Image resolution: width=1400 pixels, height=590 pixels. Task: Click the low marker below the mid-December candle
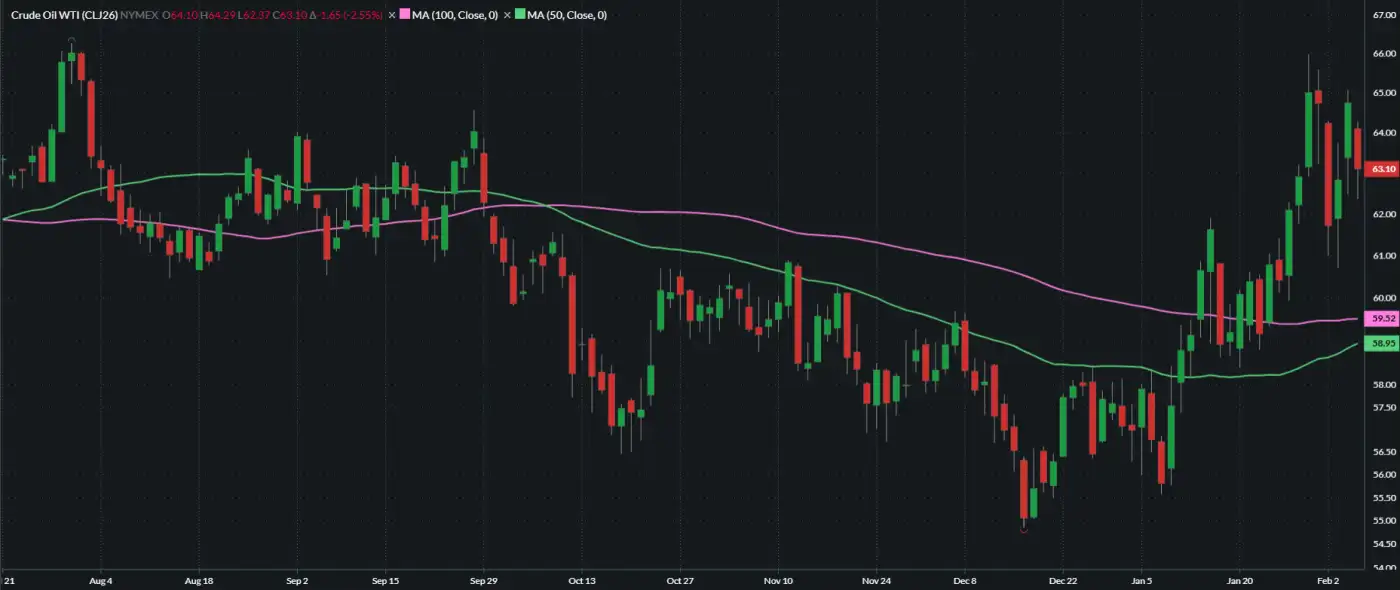(1023, 531)
